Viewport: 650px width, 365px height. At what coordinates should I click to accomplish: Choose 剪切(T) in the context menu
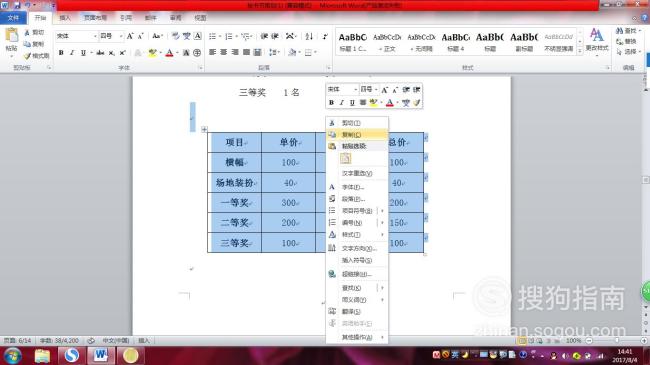[x=357, y=123]
